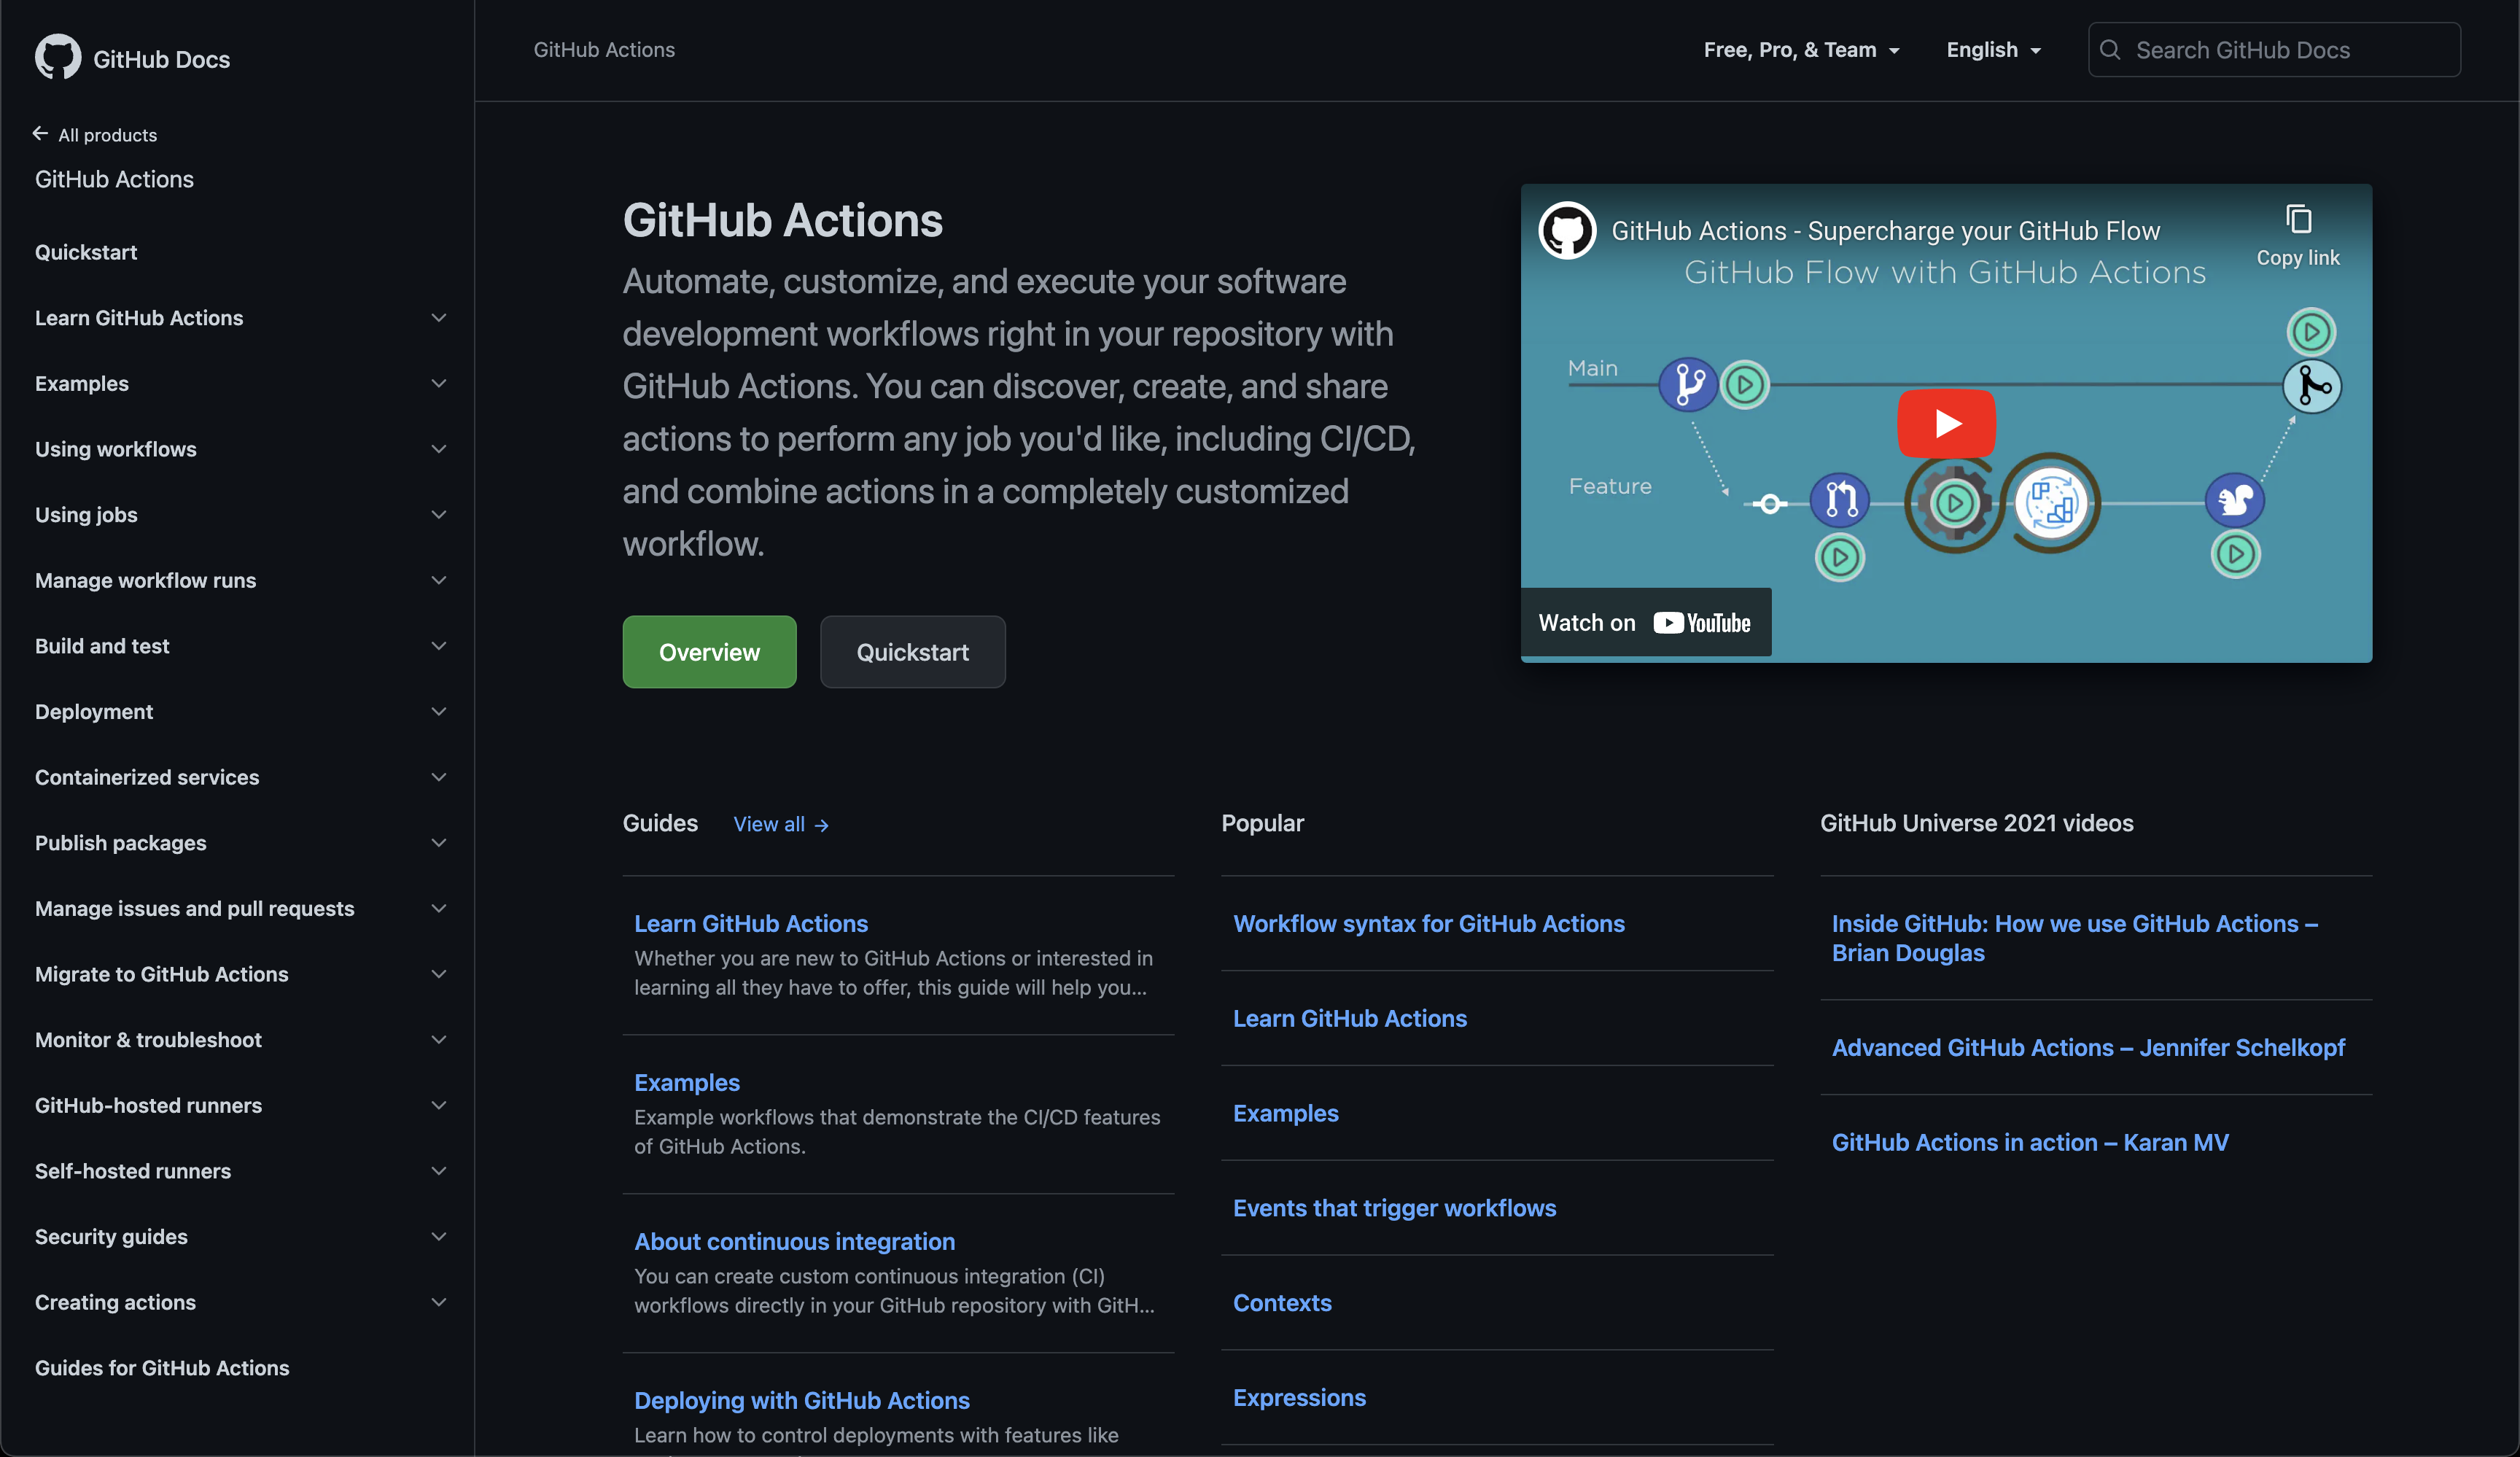Expand the Using workflows section chevron
The width and height of the screenshot is (2520, 1457).
(438, 449)
